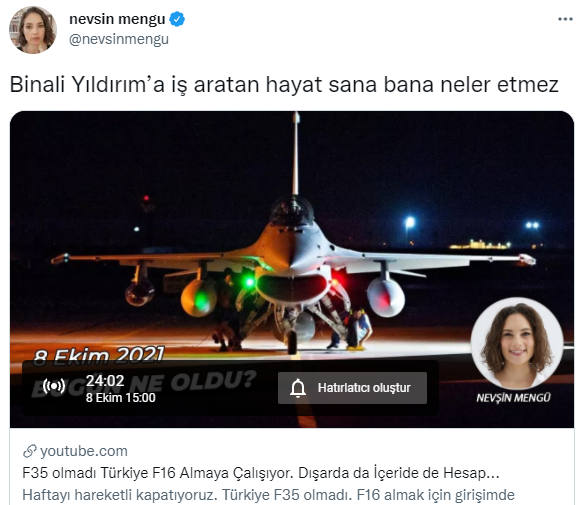Open the @nevsinmengu handle link
584x505 pixels.
point(119,39)
